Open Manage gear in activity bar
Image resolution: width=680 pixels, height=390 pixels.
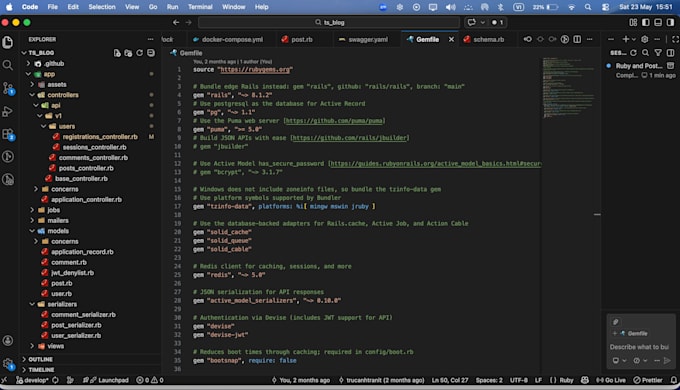pos(8,364)
